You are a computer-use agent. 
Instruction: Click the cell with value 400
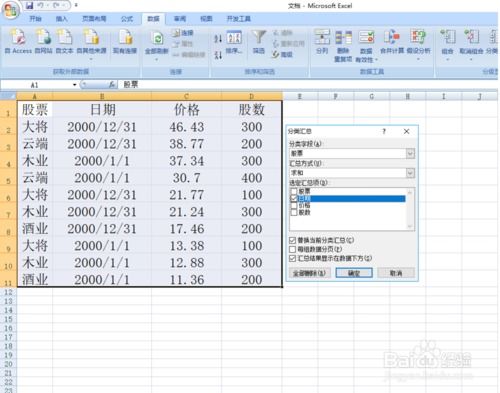252,178
